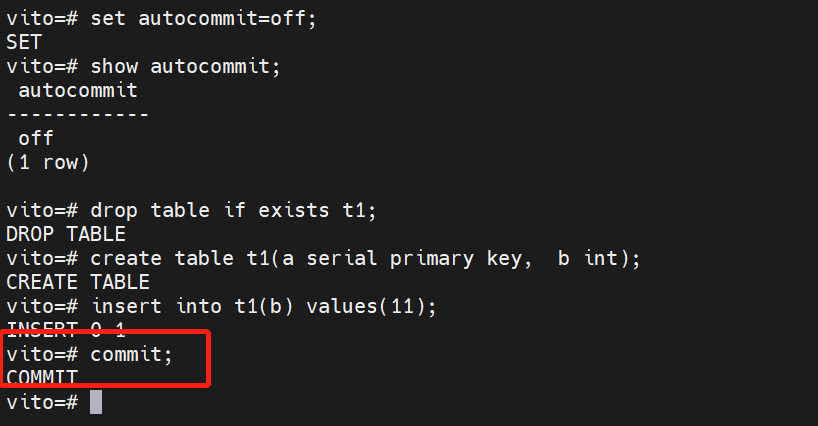818x426 pixels.
Task: Click the final empty "vito=#" prompt text
Action: point(42,402)
